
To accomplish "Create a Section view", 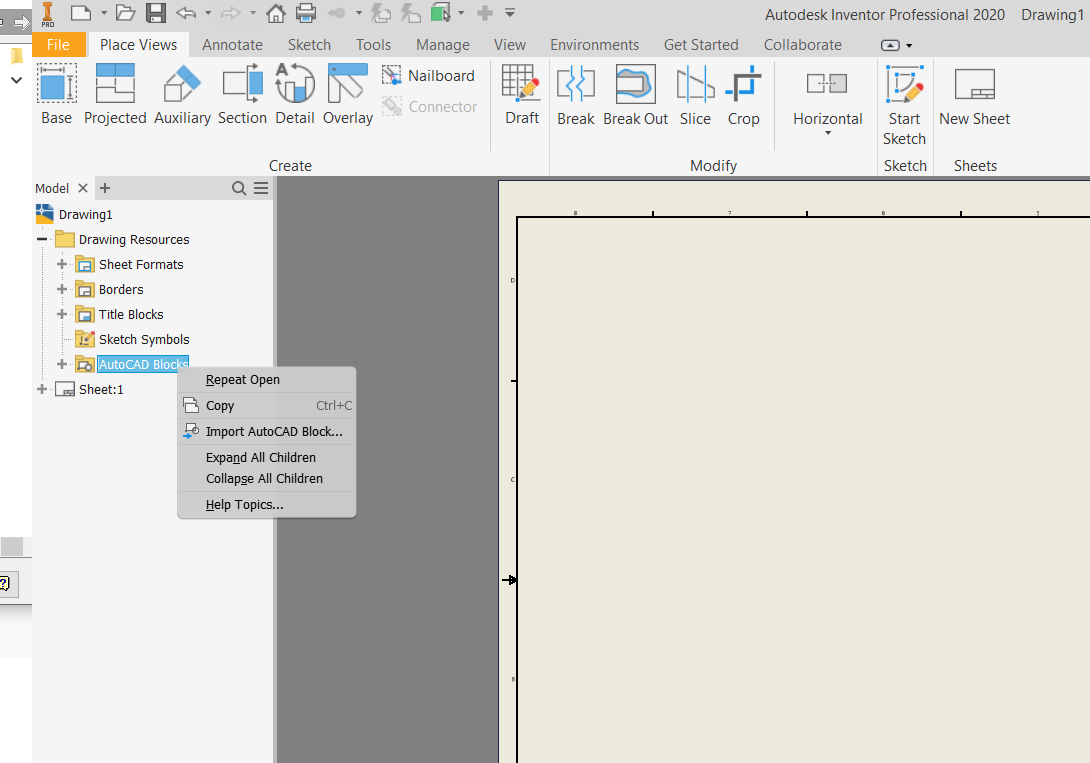I will (242, 95).
